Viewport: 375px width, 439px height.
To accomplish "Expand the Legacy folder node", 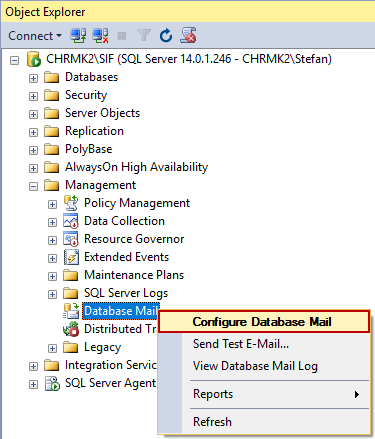I will coord(52,348).
